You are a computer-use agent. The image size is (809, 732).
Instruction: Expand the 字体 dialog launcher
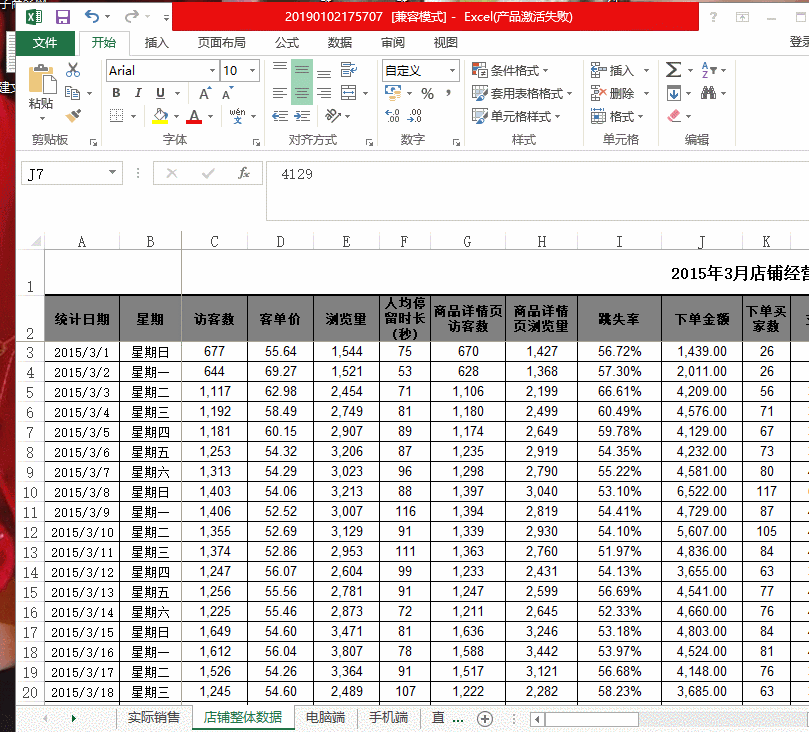pos(256,142)
